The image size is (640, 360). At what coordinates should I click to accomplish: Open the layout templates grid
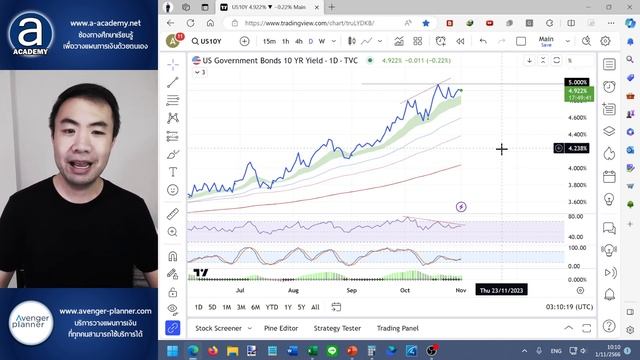[x=418, y=41]
